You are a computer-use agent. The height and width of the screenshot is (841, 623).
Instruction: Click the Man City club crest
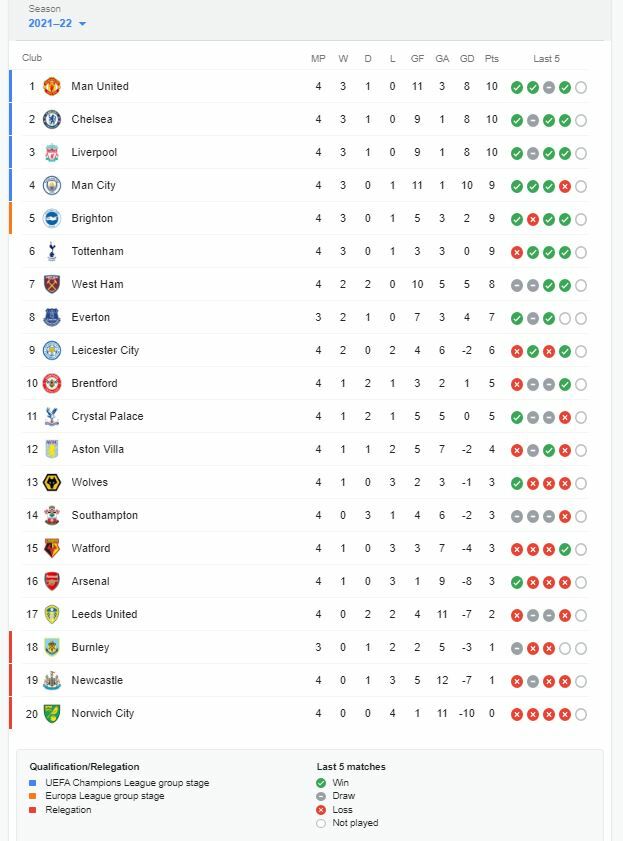(52, 185)
